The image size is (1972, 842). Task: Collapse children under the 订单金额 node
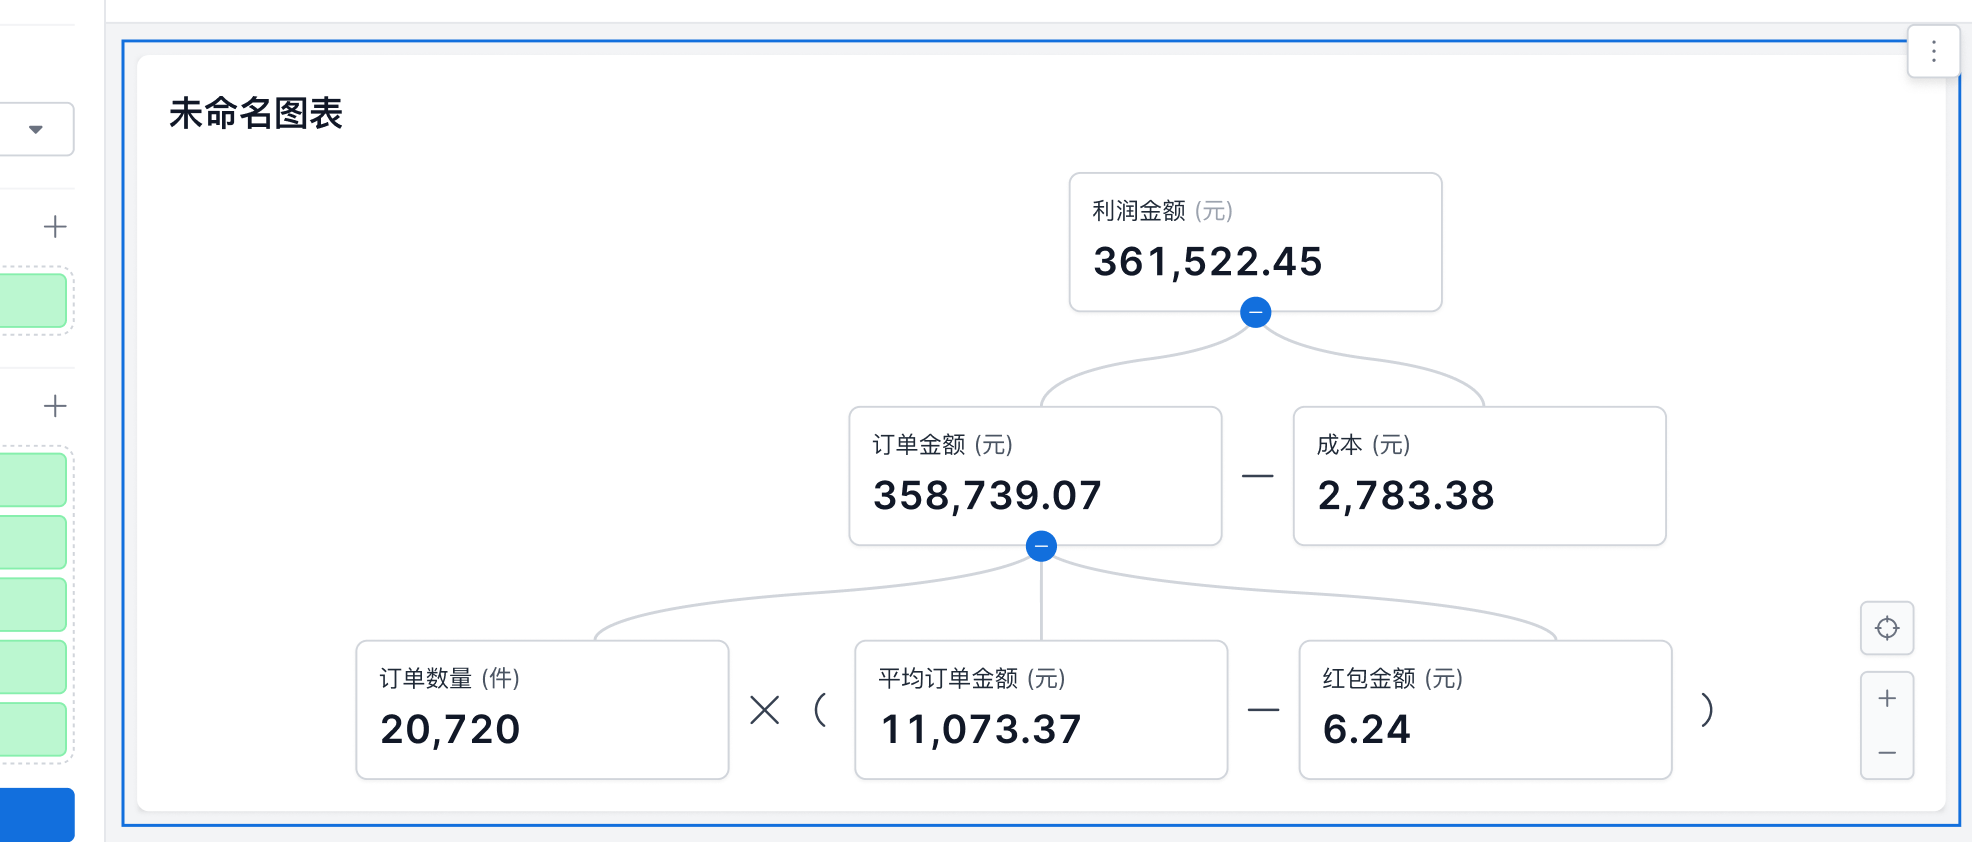pyautogui.click(x=1041, y=546)
